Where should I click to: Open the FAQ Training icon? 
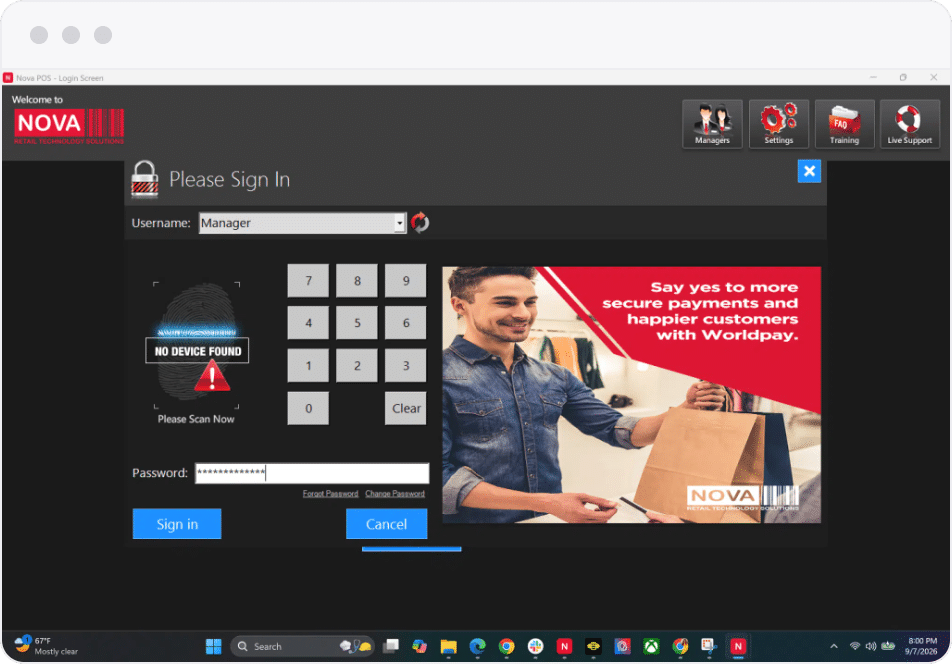(x=844, y=124)
